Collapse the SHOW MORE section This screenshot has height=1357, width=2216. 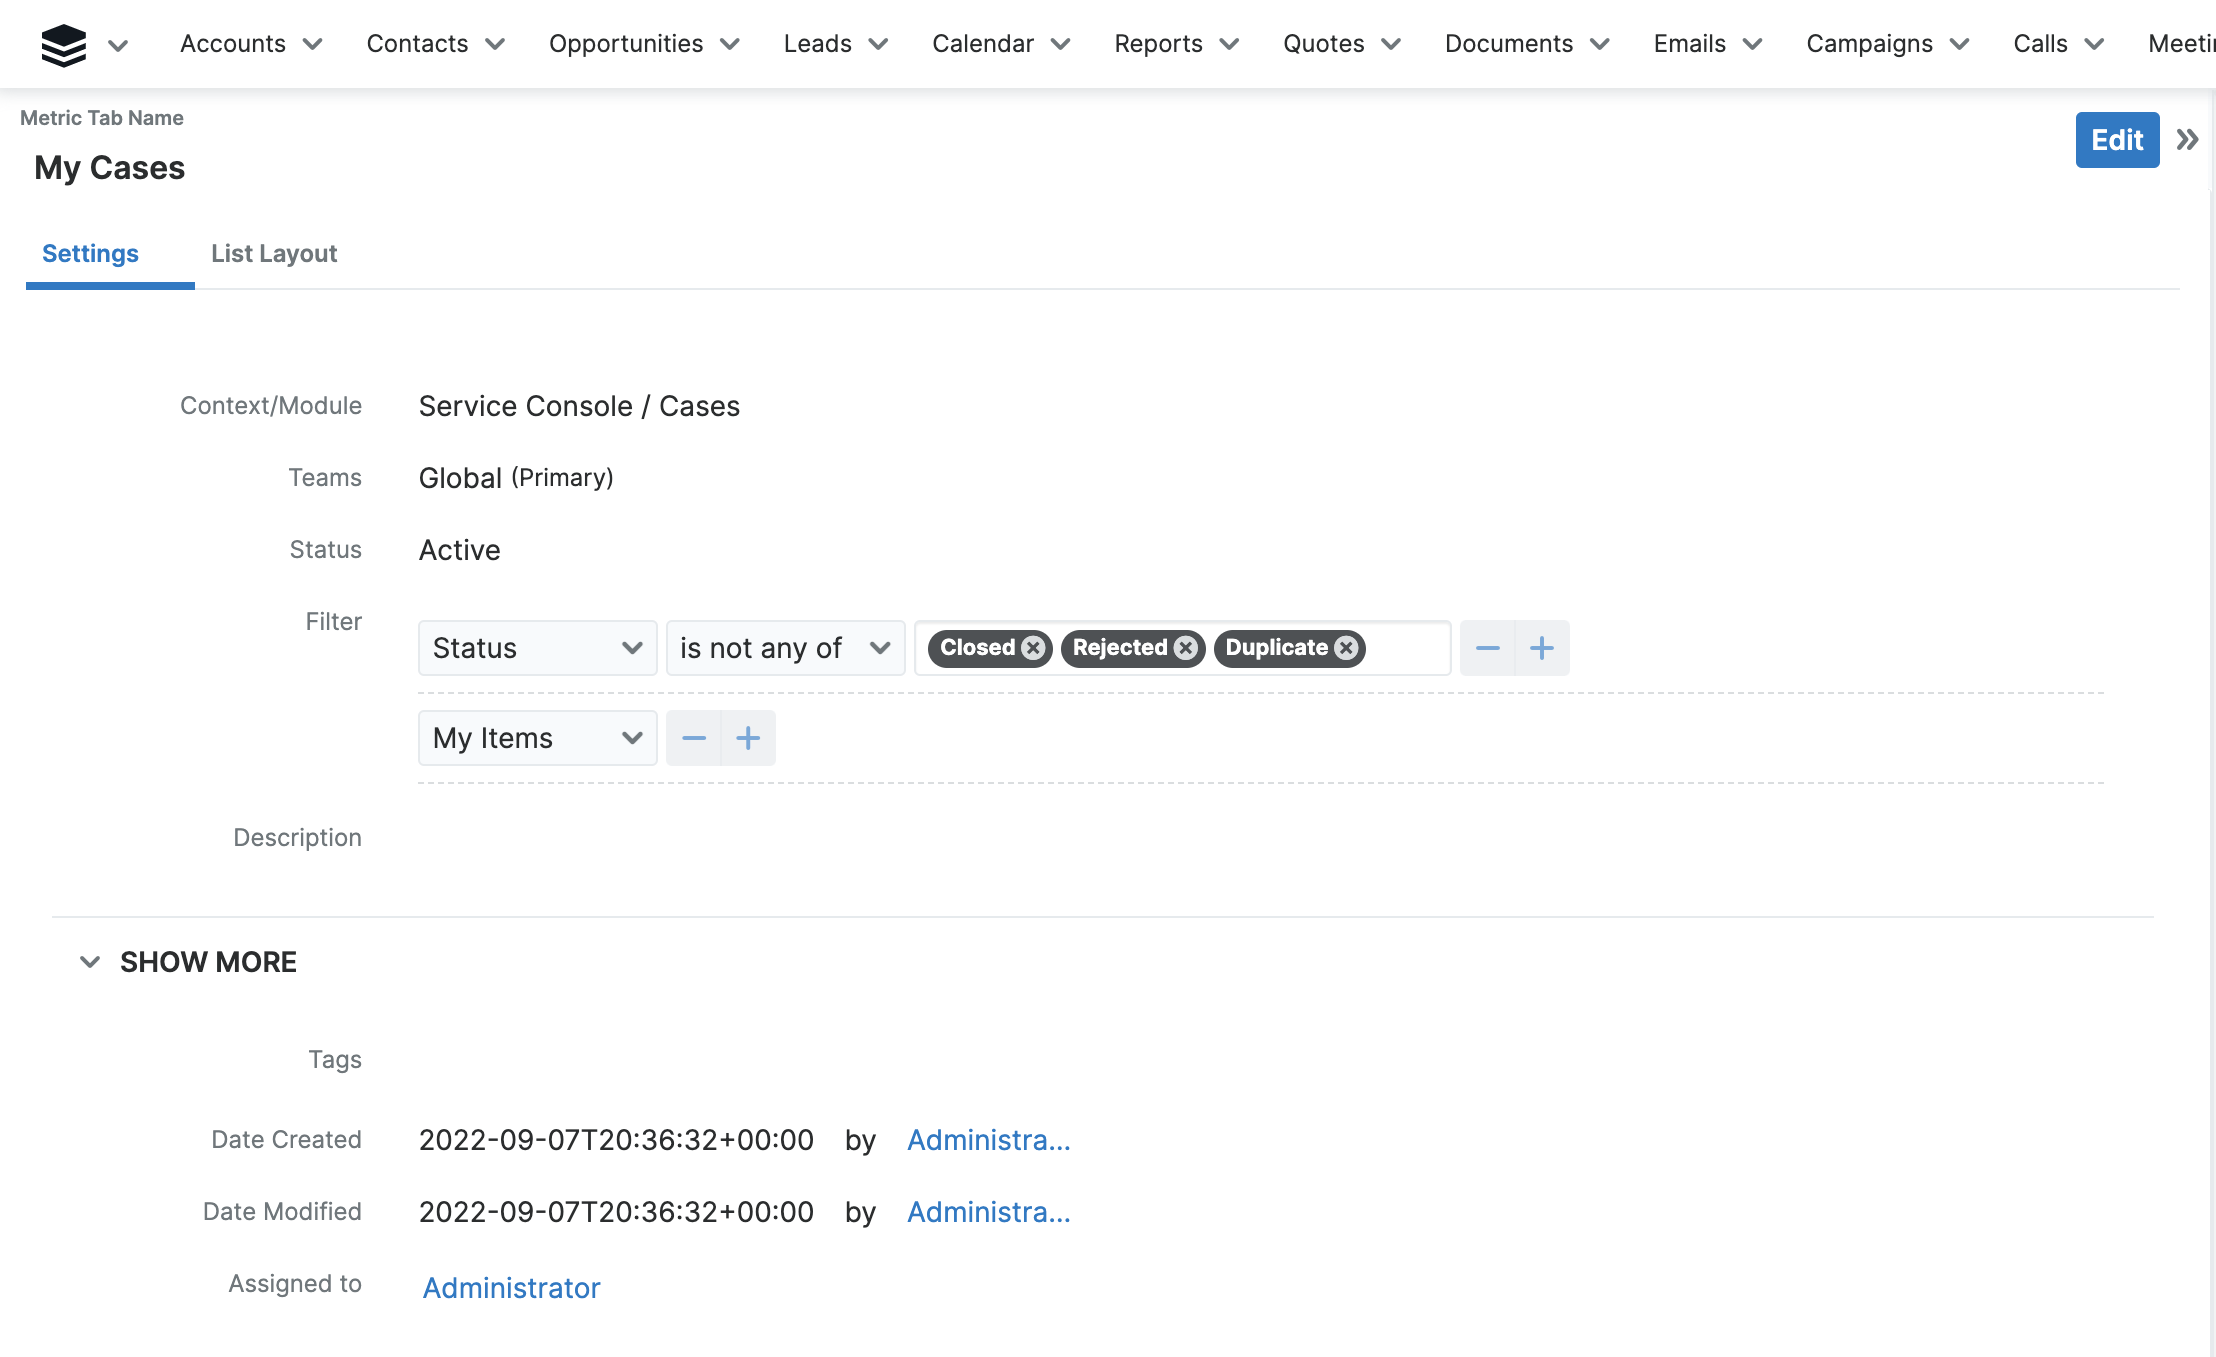pyautogui.click(x=90, y=962)
